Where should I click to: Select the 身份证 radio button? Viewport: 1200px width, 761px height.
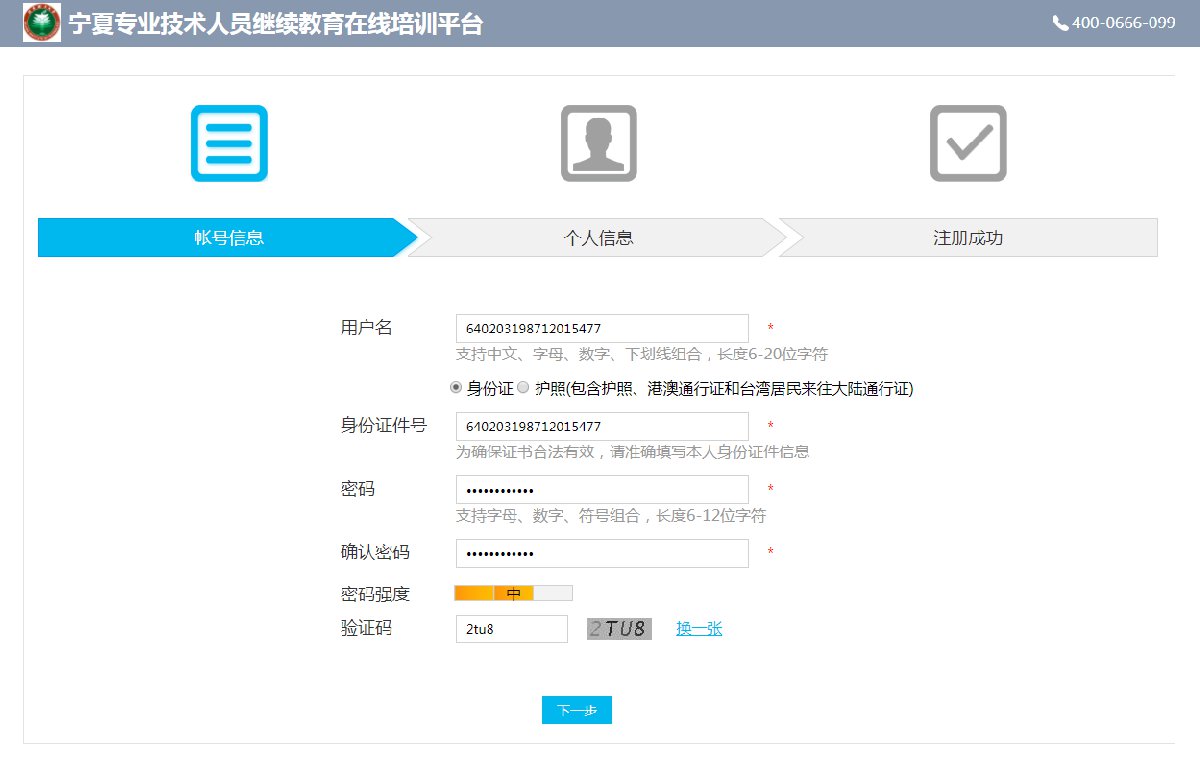(457, 388)
